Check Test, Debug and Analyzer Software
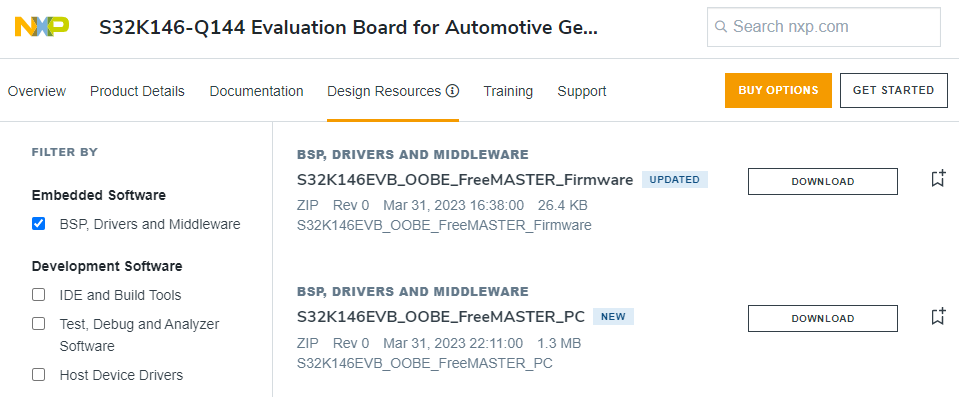 (39, 324)
